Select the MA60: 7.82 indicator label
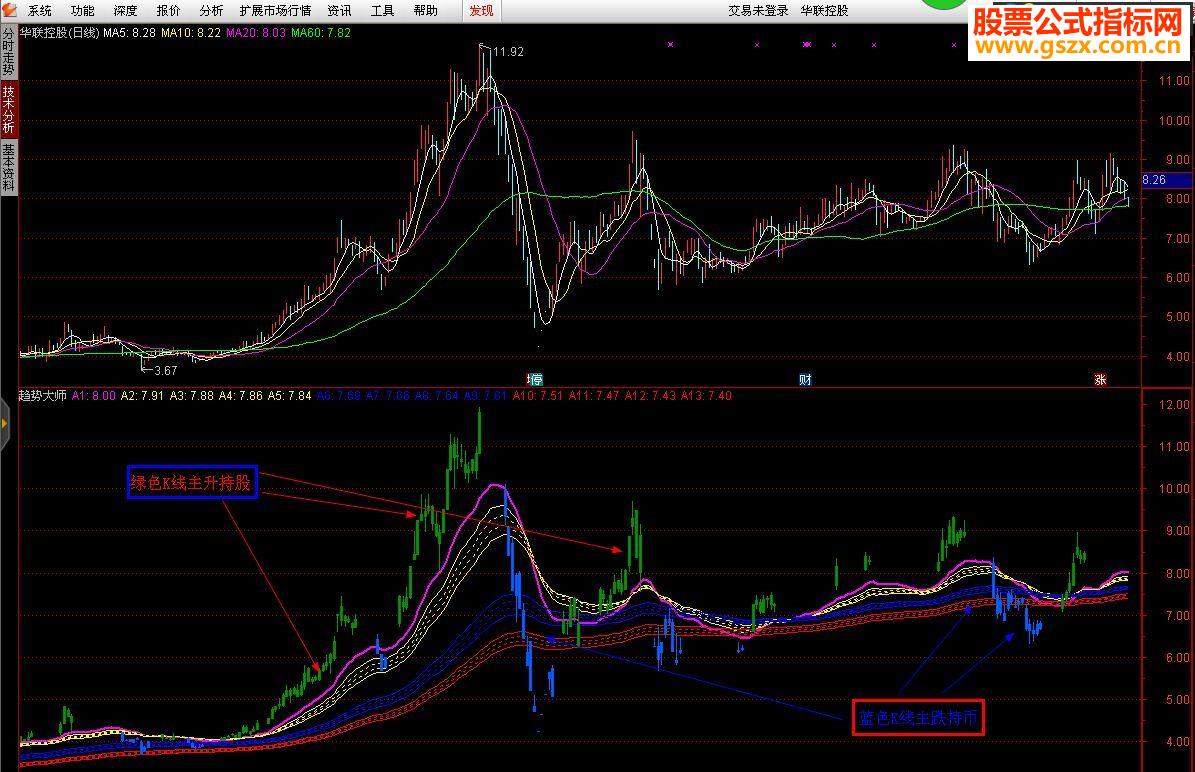 click(321, 33)
